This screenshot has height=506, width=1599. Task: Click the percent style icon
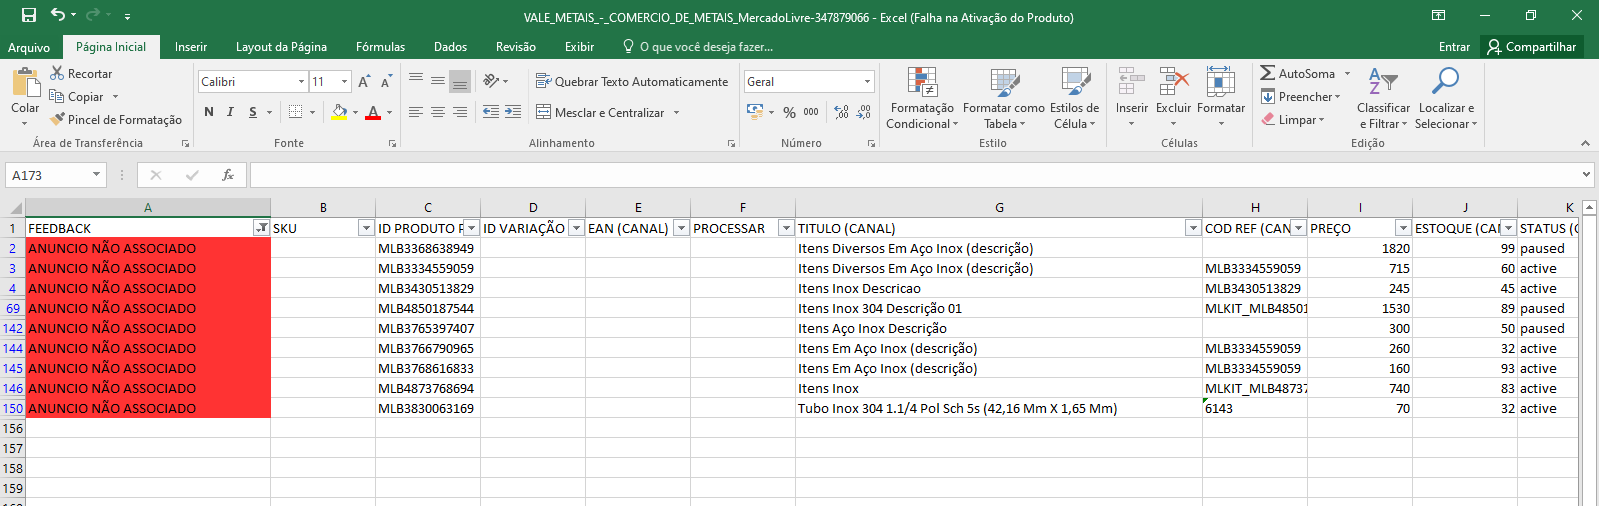pos(789,113)
